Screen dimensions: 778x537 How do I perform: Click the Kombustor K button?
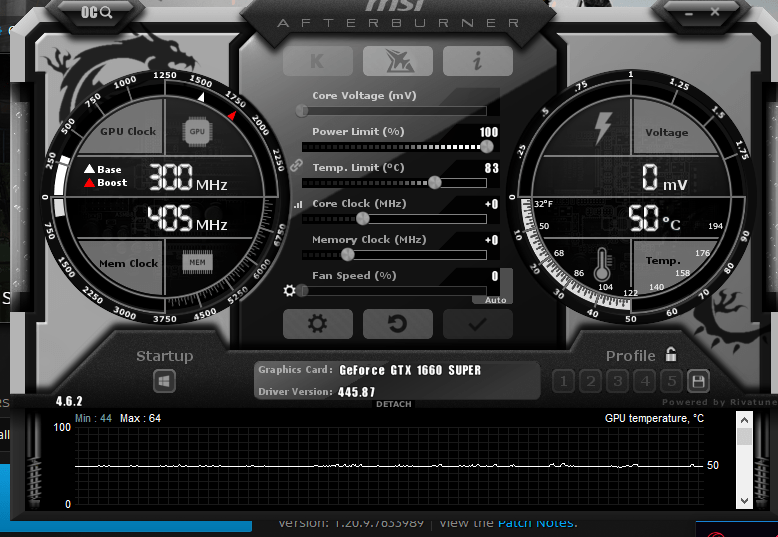click(x=318, y=61)
